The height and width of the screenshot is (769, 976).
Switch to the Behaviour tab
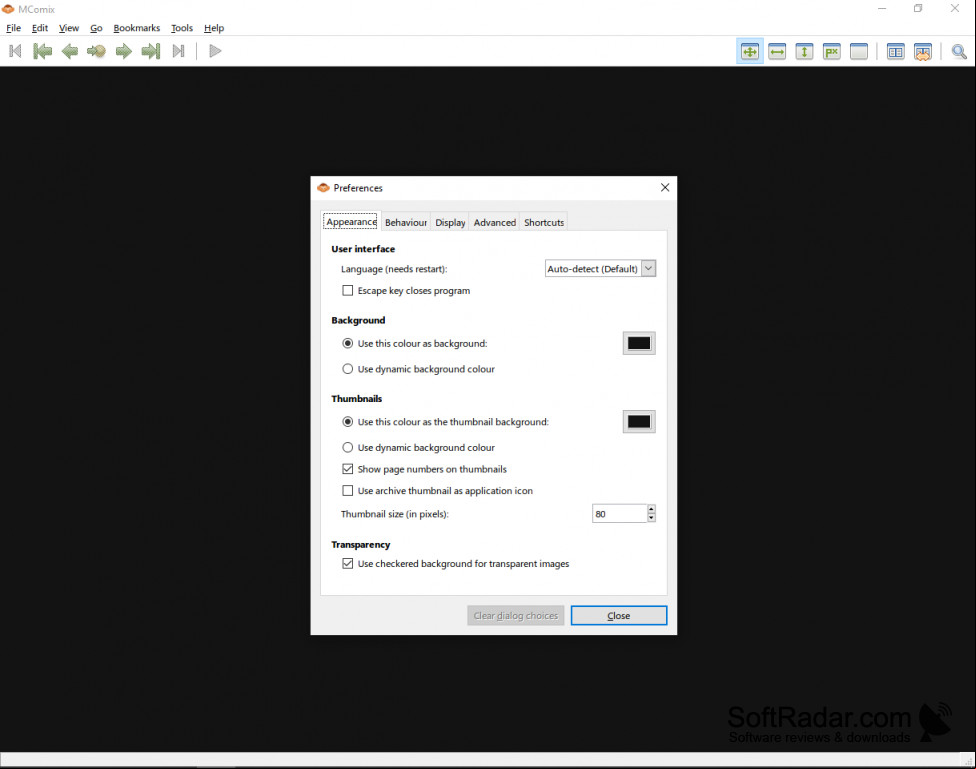406,222
